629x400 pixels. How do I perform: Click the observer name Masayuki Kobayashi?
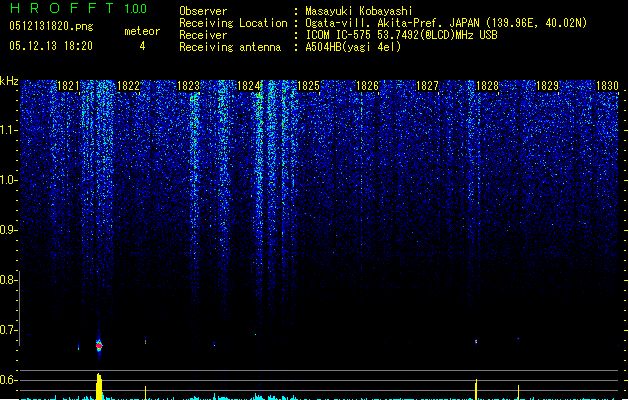click(x=359, y=11)
